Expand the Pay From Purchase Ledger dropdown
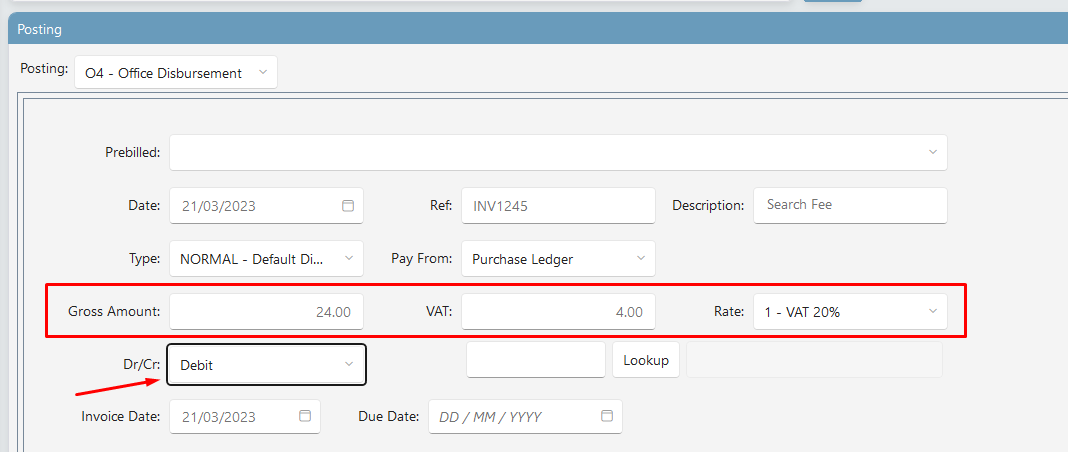The image size is (1068, 452). [558, 259]
